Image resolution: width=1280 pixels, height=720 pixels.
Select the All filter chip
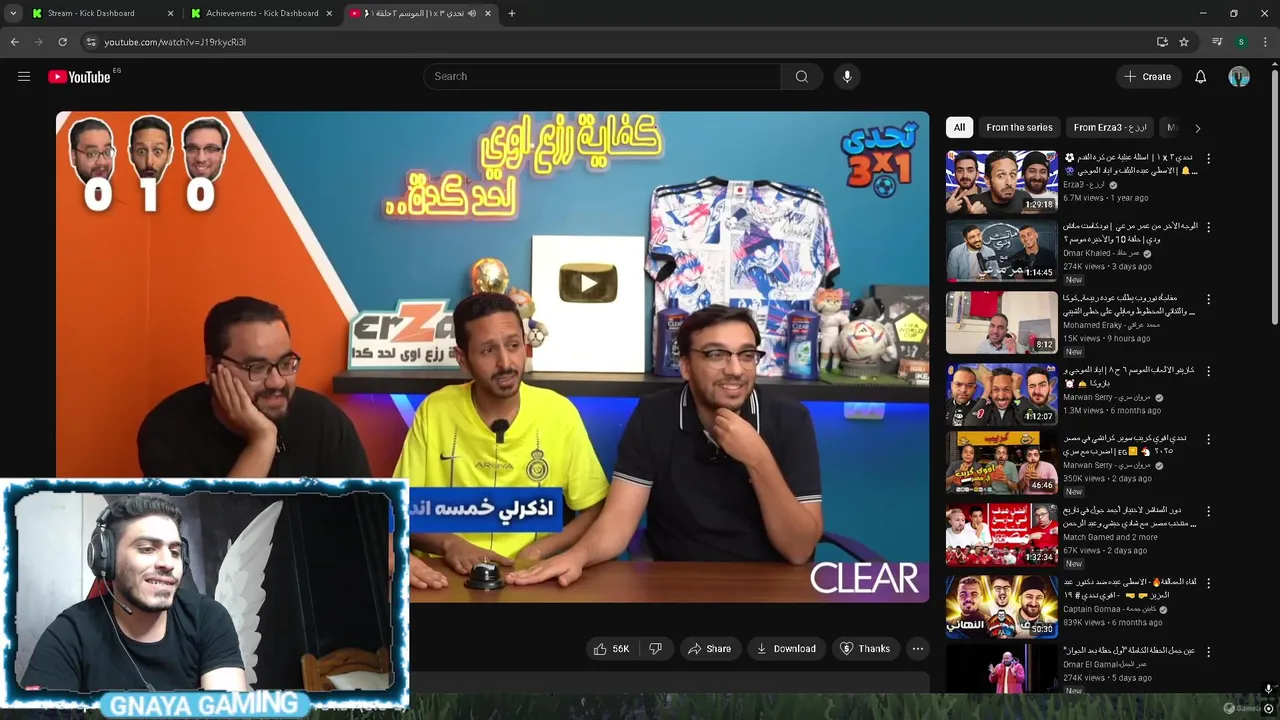click(x=959, y=128)
